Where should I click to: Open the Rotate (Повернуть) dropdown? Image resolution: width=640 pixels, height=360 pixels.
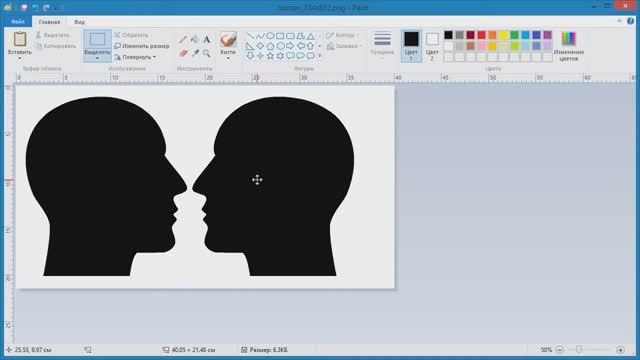pyautogui.click(x=135, y=57)
